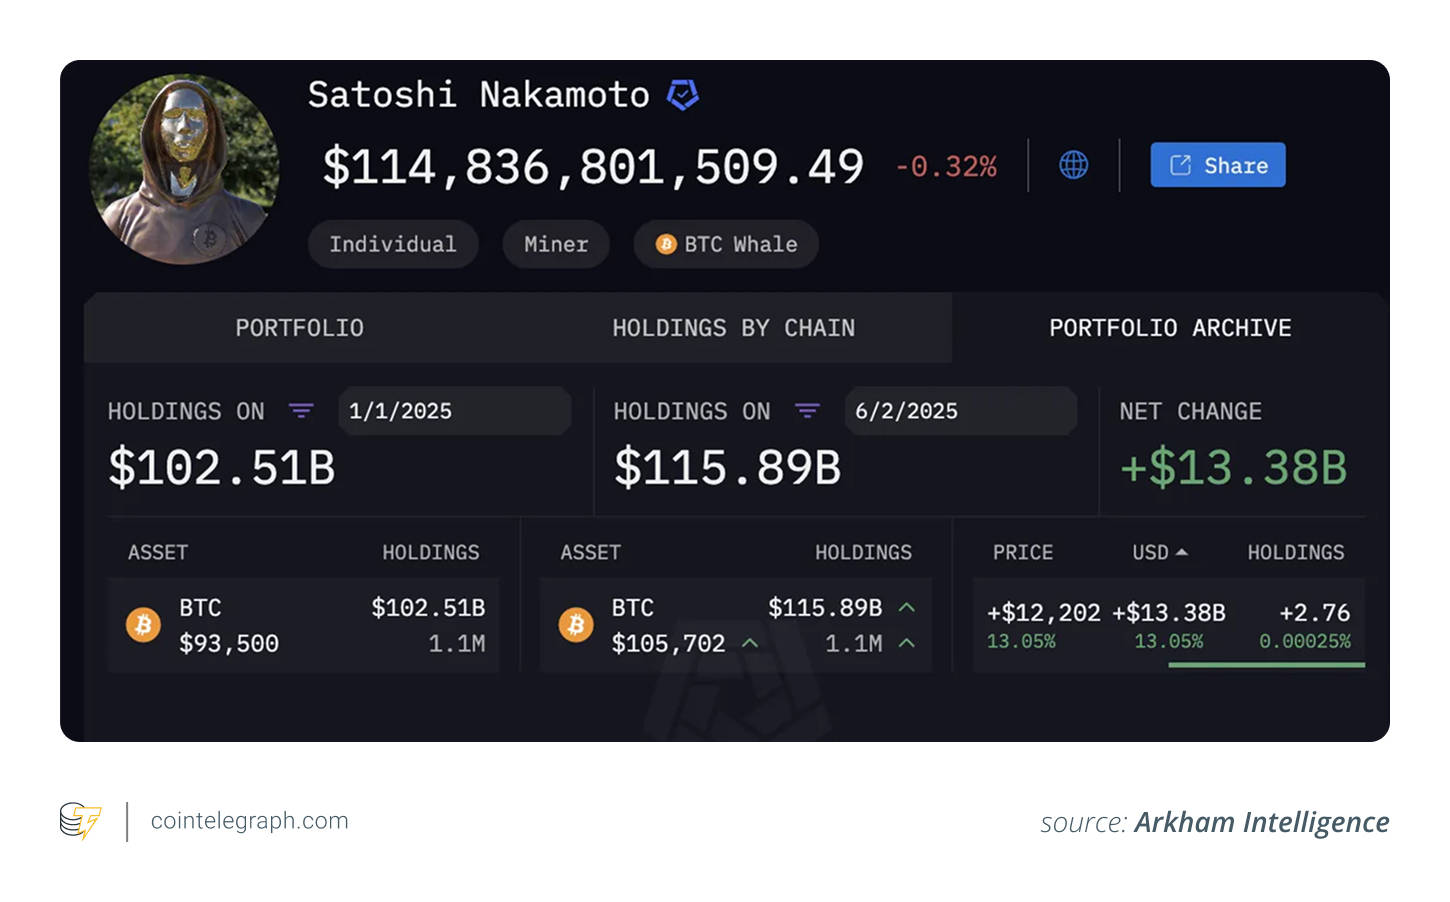The width and height of the screenshot is (1450, 902).
Task: Follow the Arkham Intelligence source link
Action: (1261, 822)
